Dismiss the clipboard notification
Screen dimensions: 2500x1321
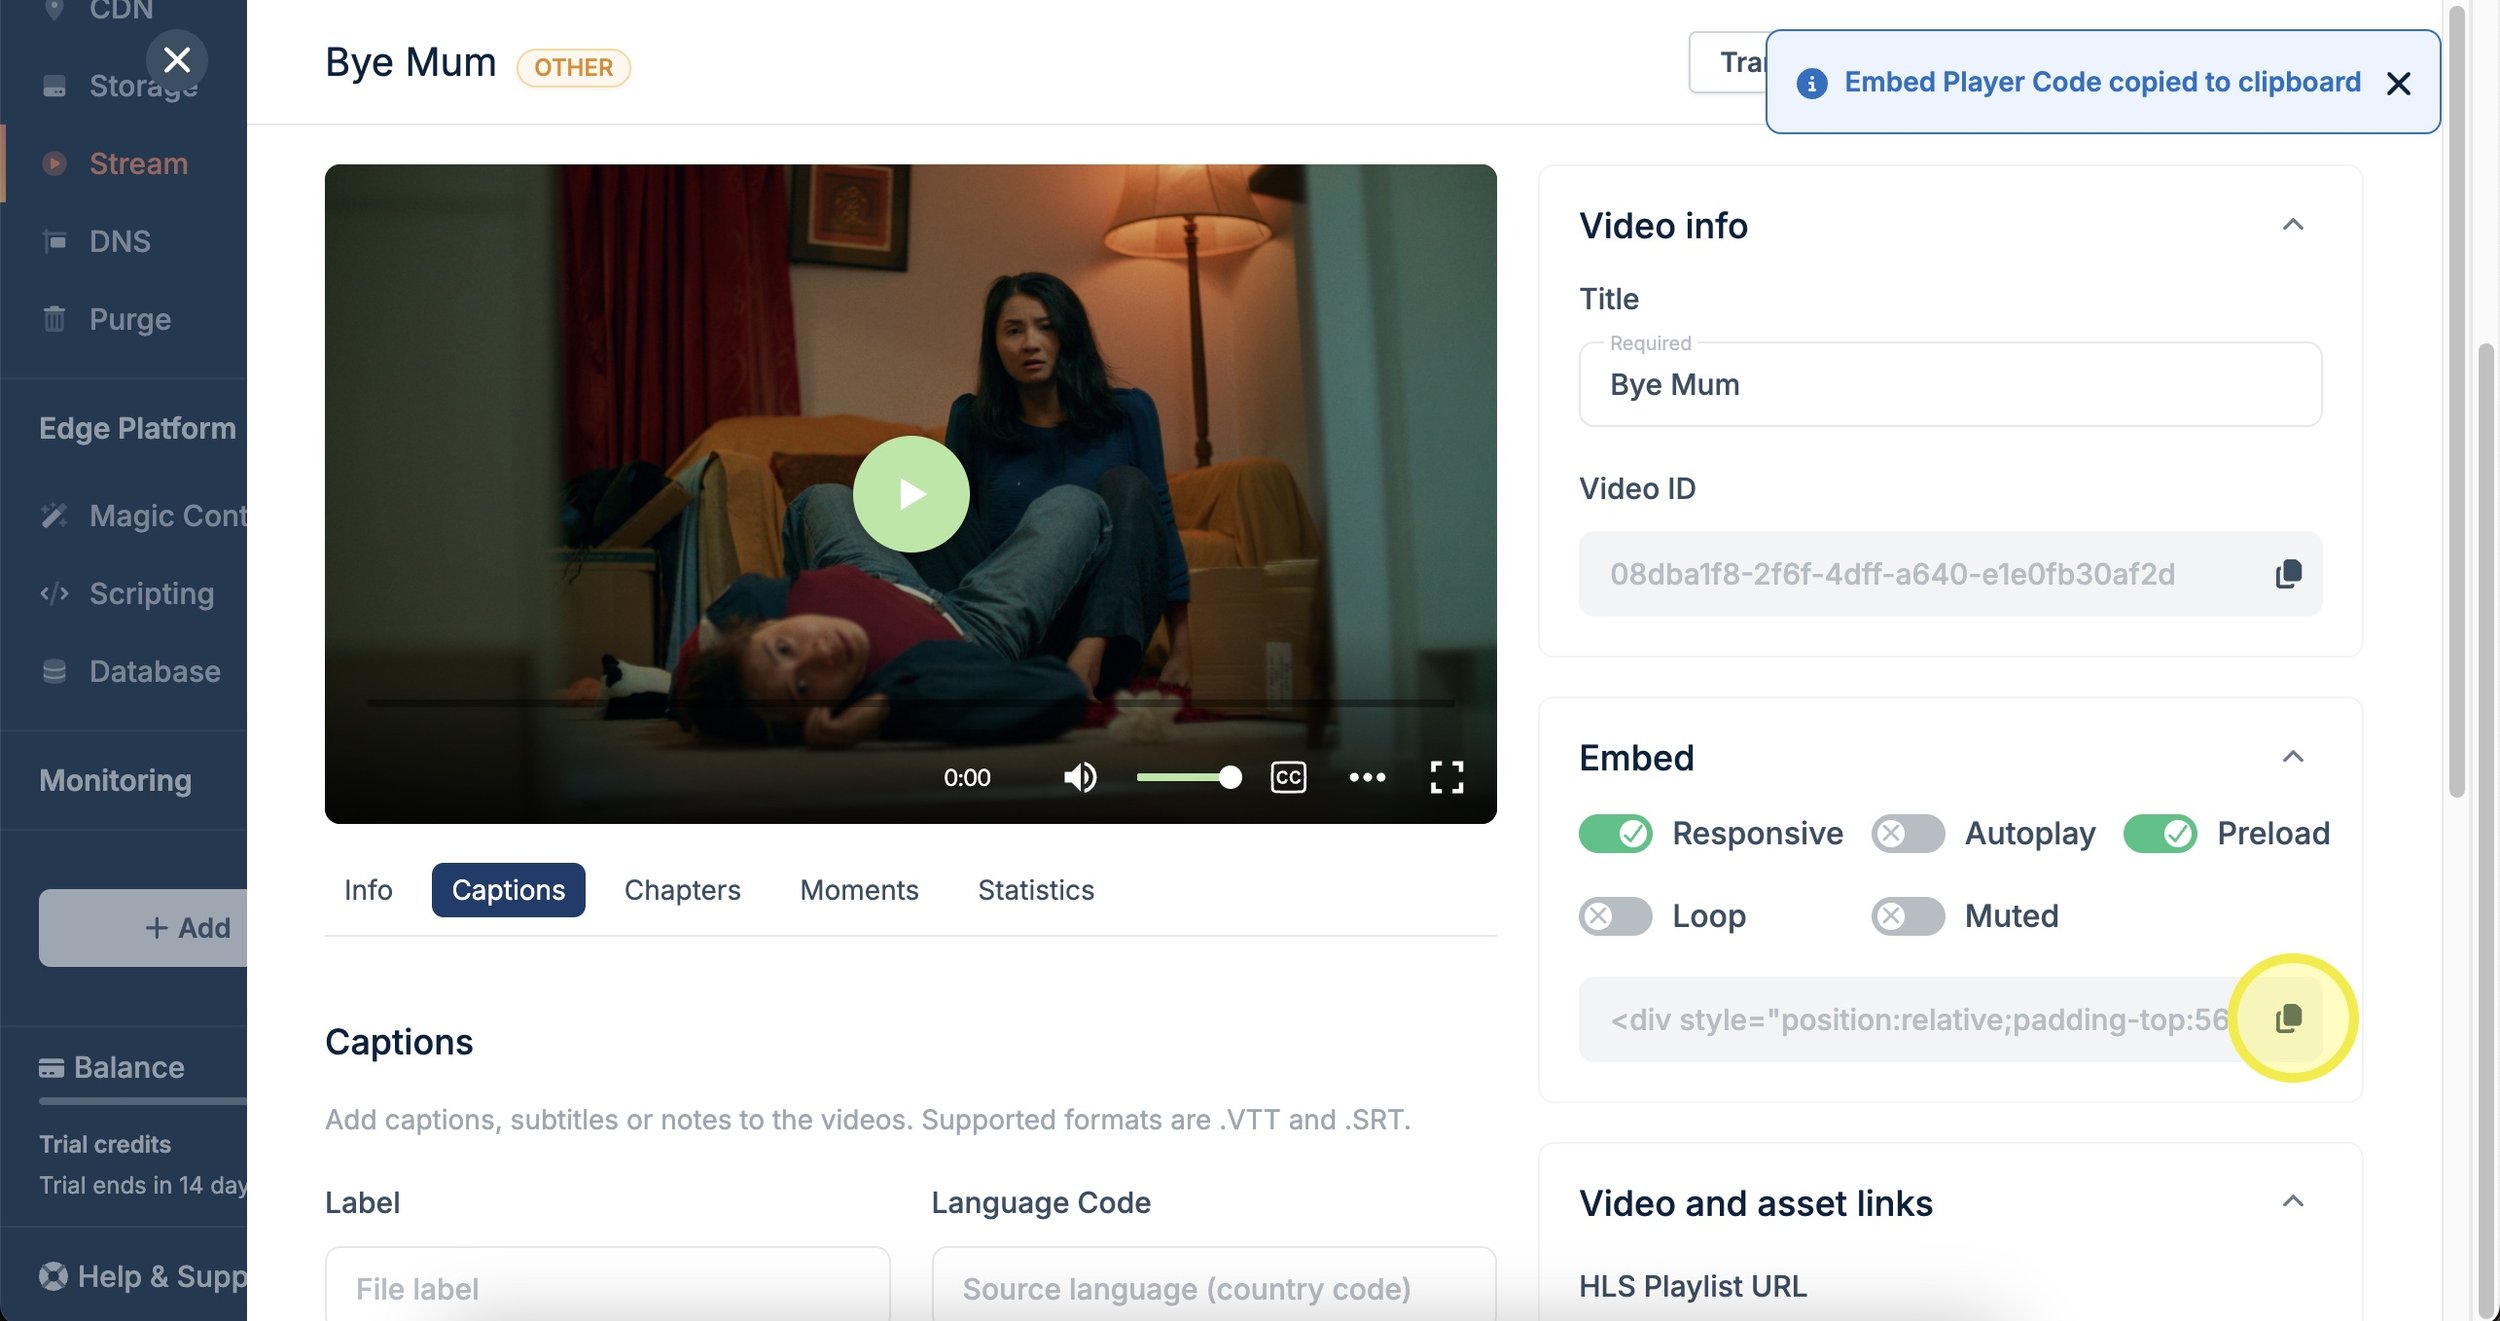point(2398,83)
